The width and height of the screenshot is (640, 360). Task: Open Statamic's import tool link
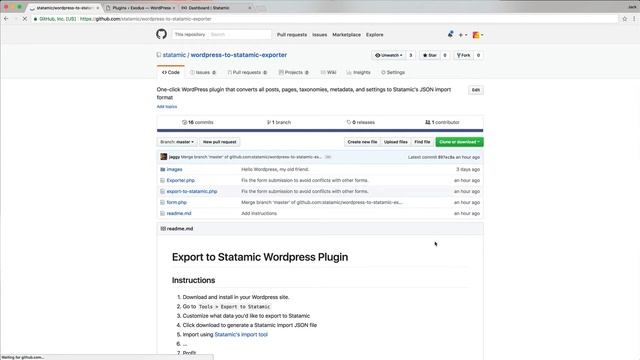click(241, 334)
